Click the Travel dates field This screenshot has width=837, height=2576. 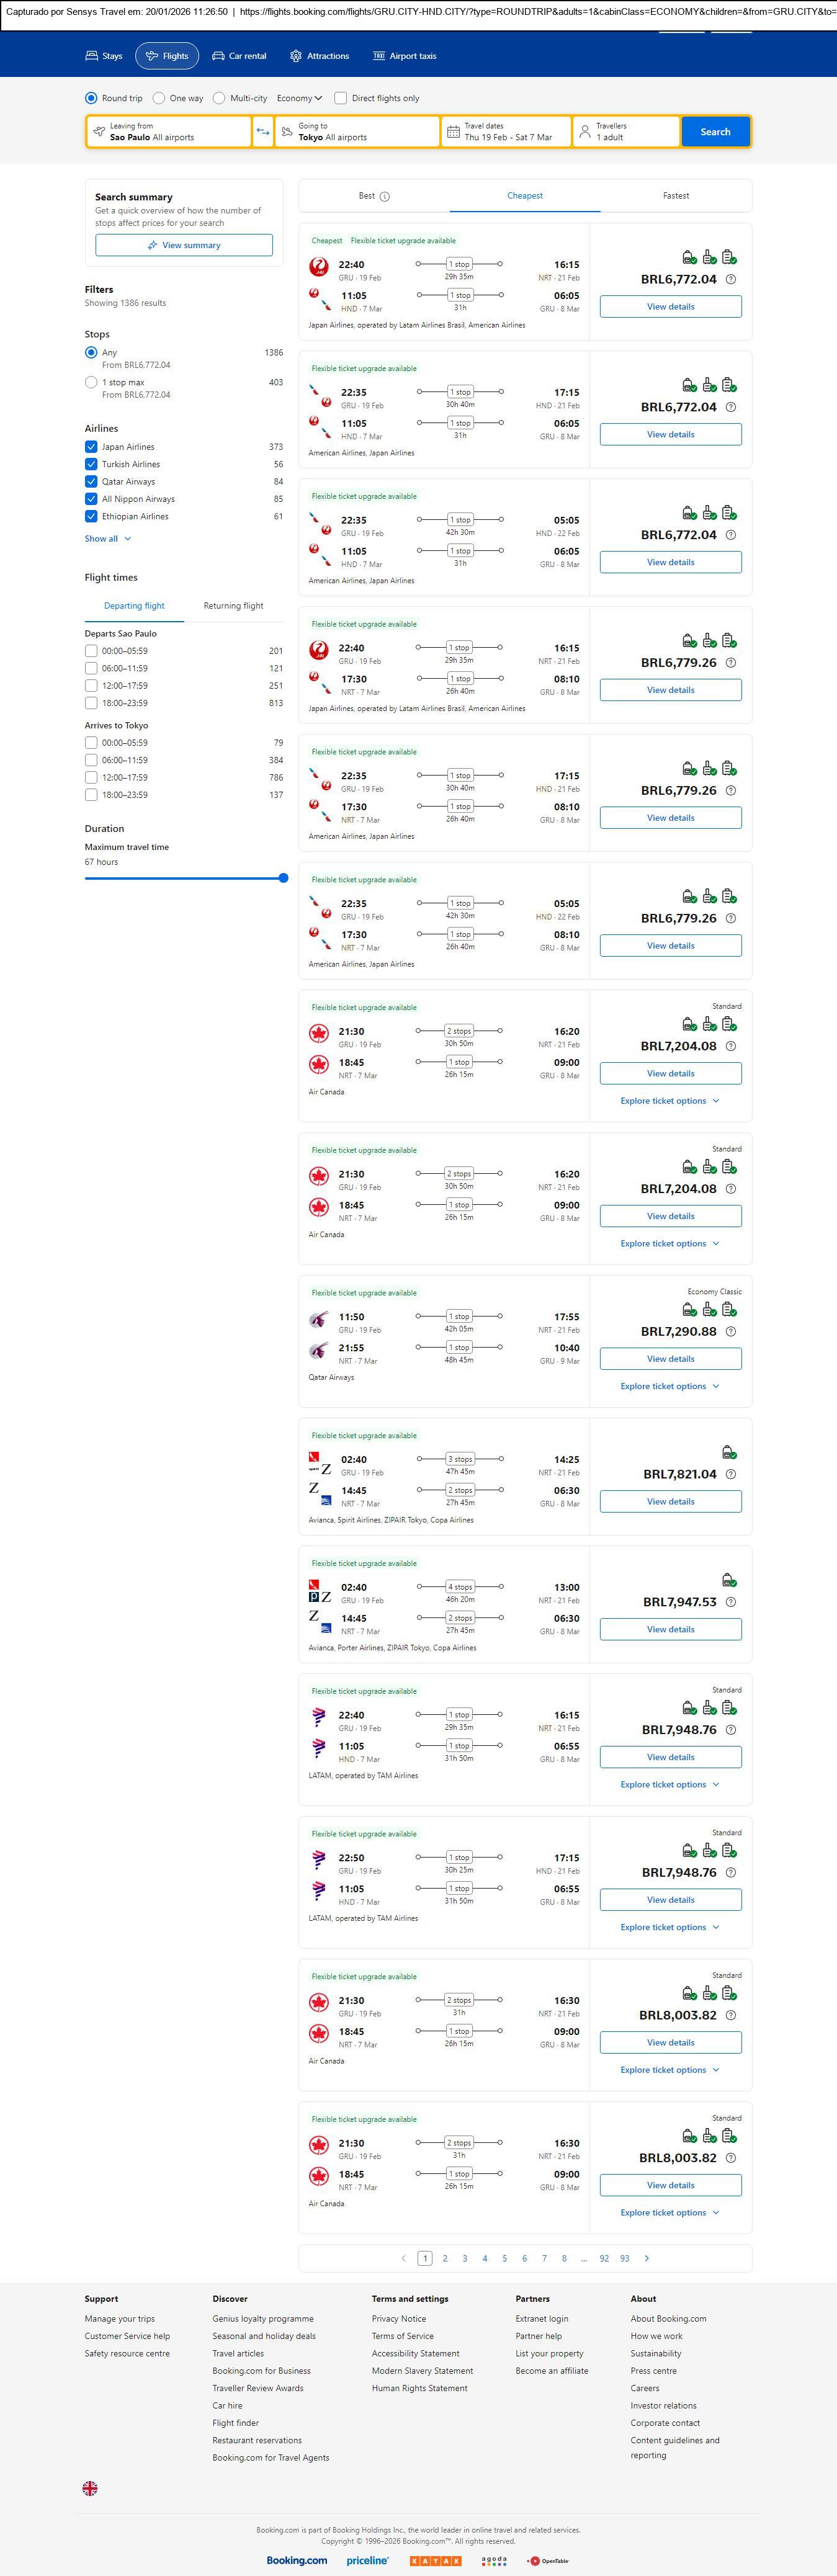(x=506, y=132)
